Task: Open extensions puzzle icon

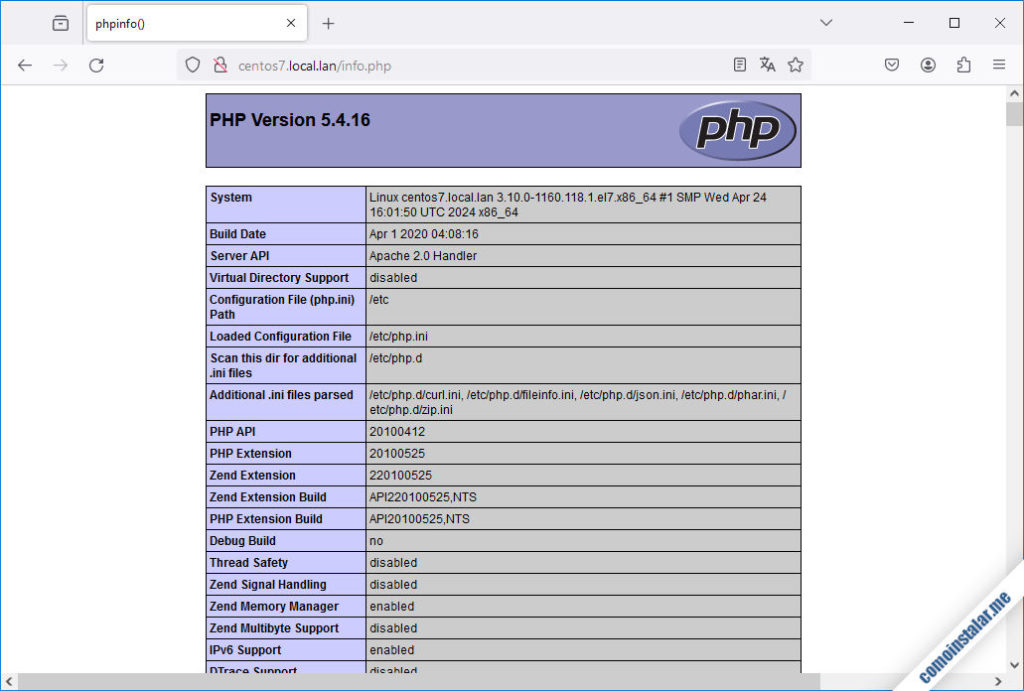Action: 964,65
